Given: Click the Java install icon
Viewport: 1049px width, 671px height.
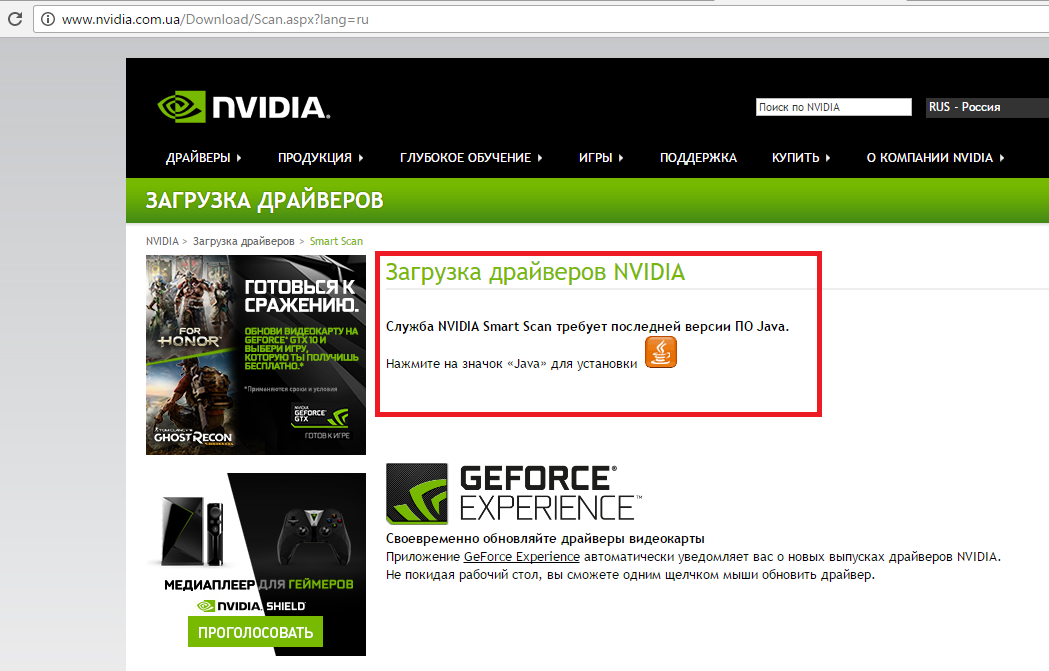Looking at the screenshot, I should [x=661, y=352].
